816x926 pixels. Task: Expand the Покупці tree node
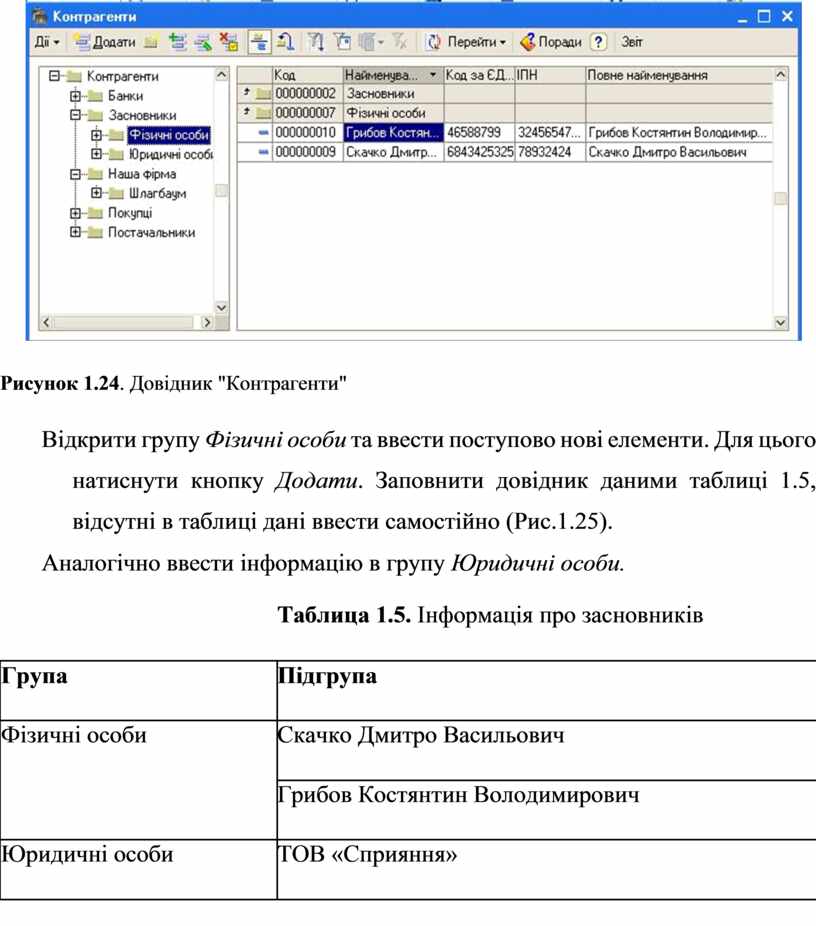click(x=75, y=213)
